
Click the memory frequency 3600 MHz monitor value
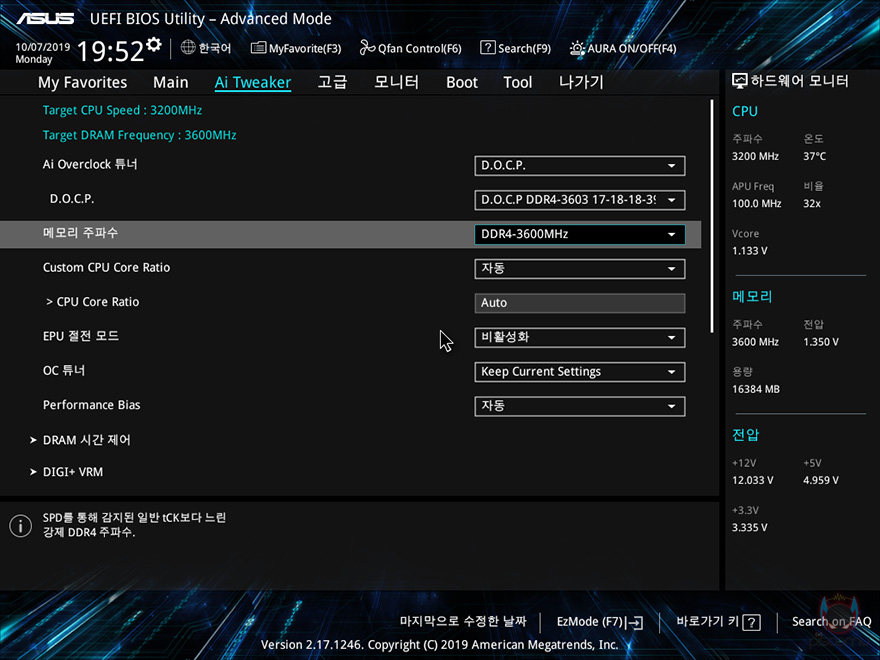755,342
